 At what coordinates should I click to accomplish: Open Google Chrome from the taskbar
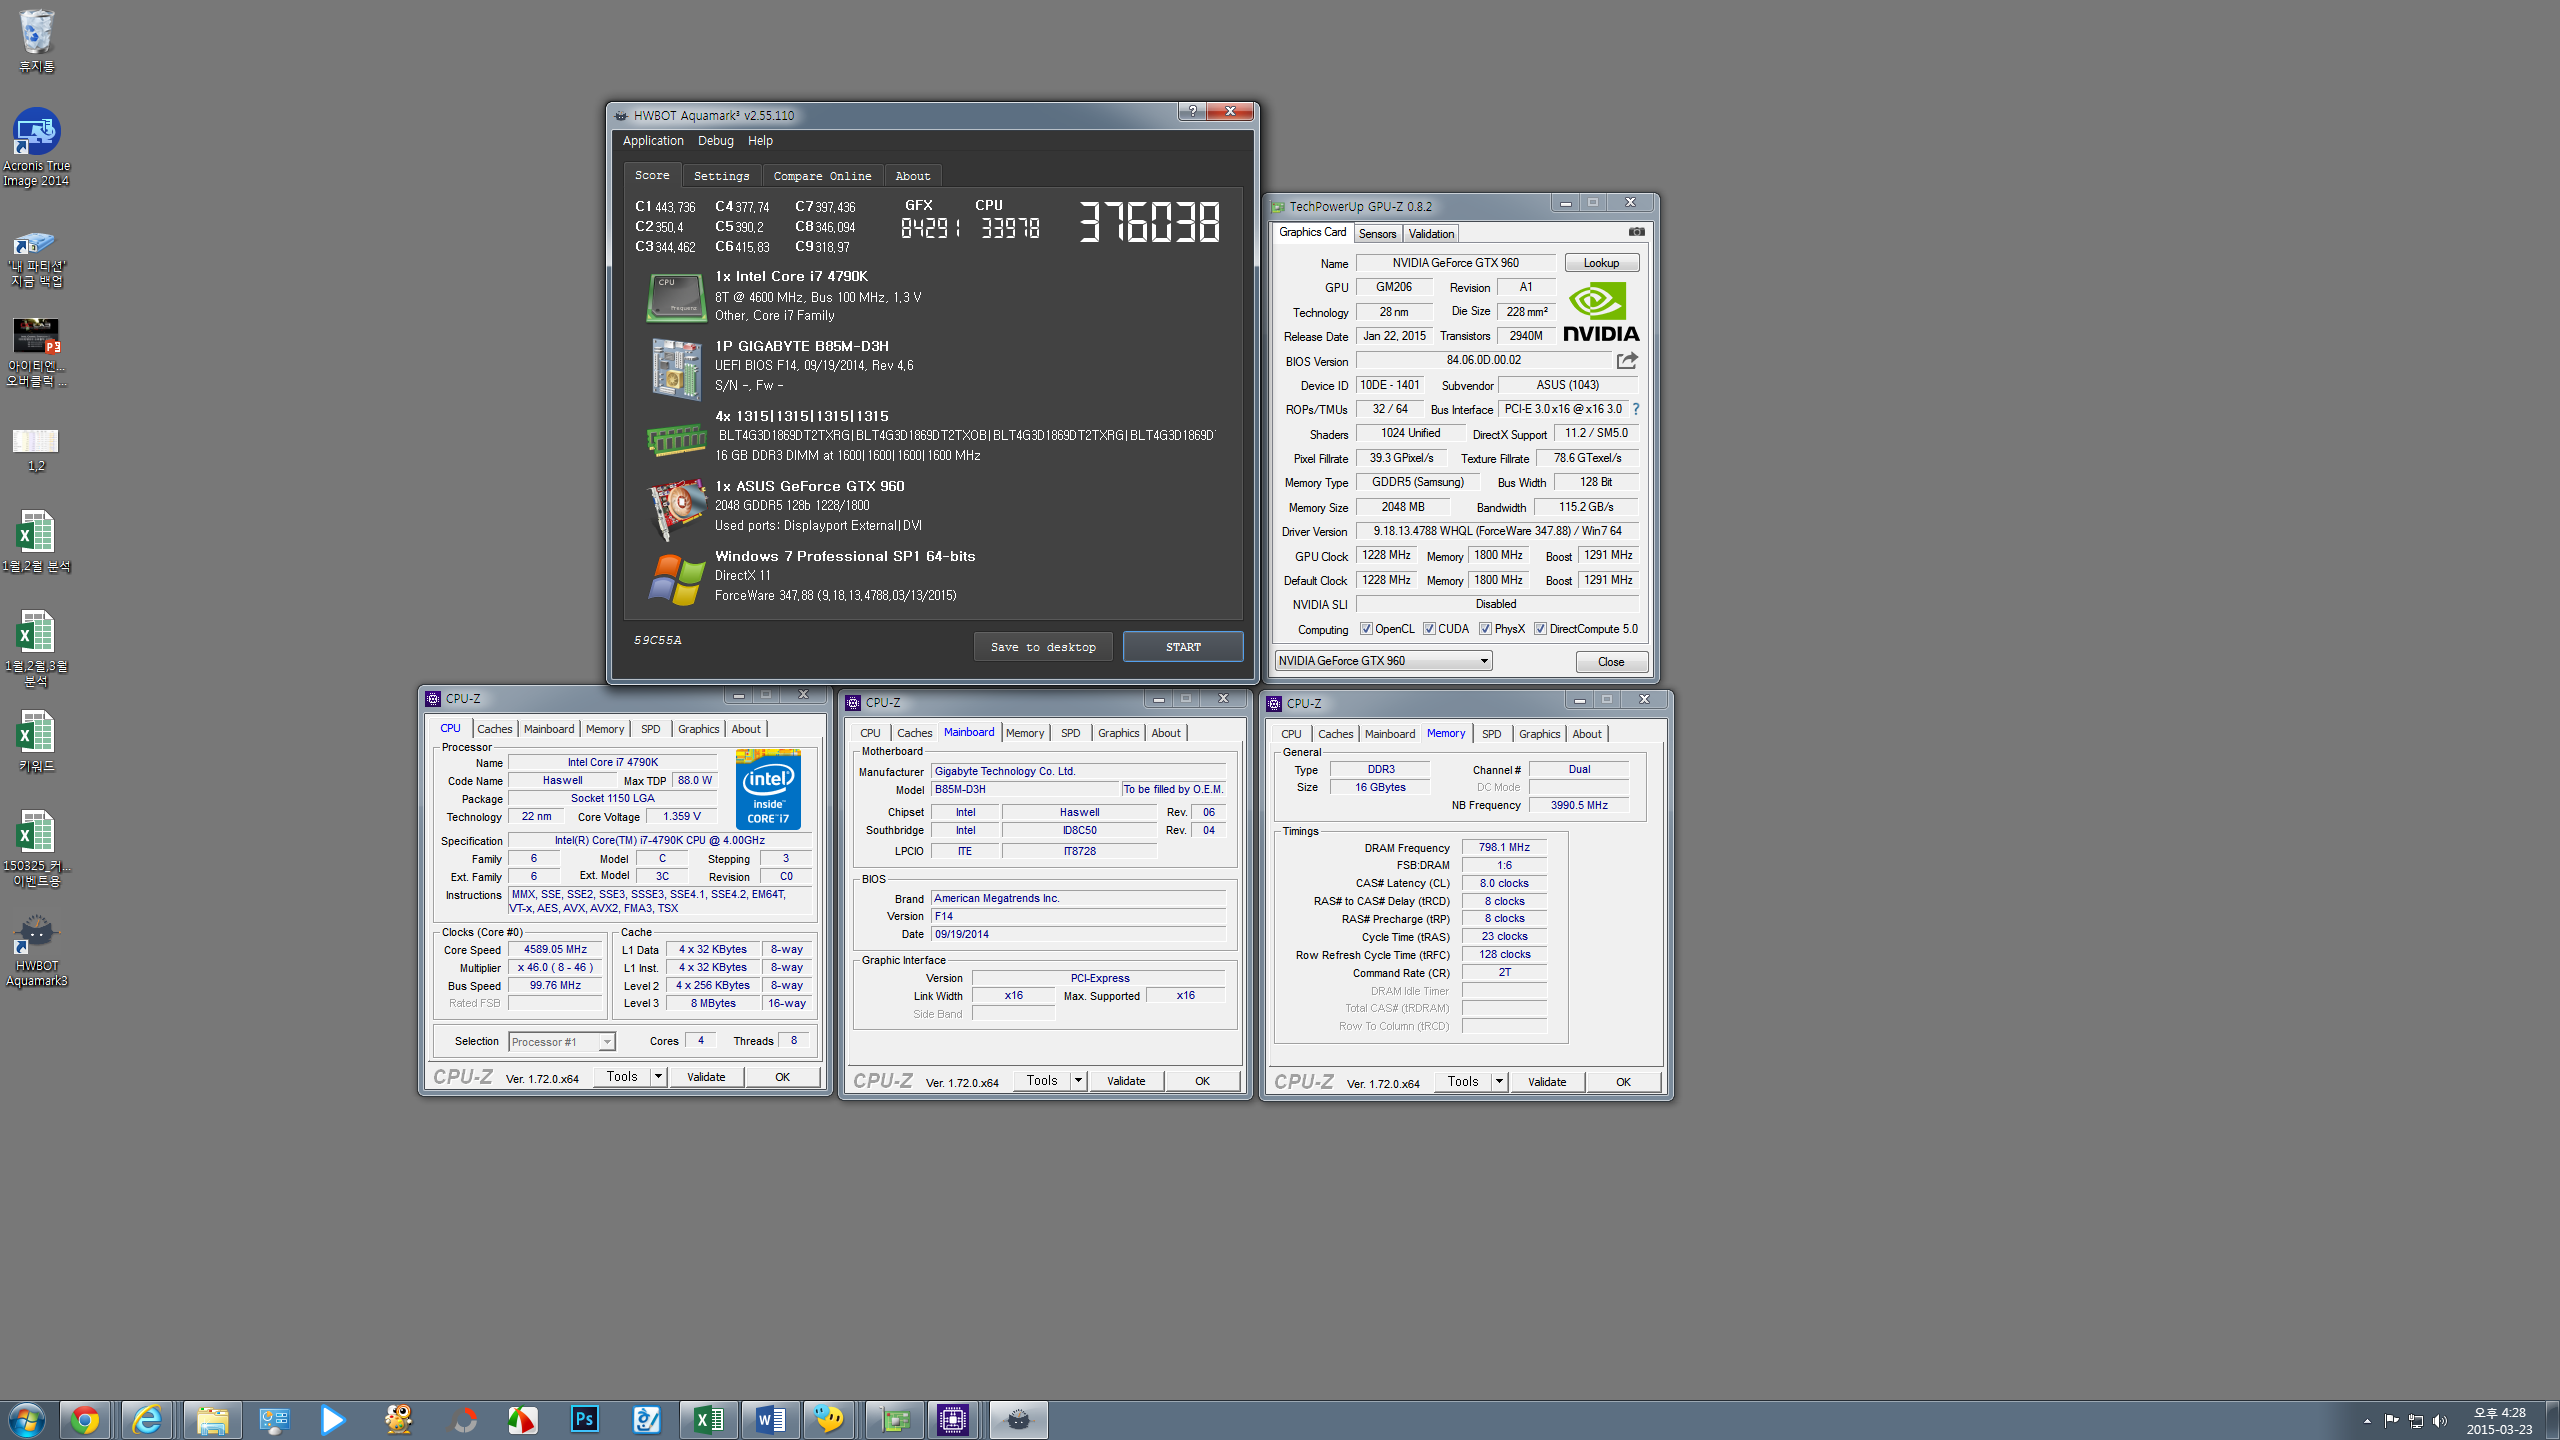tap(85, 1419)
